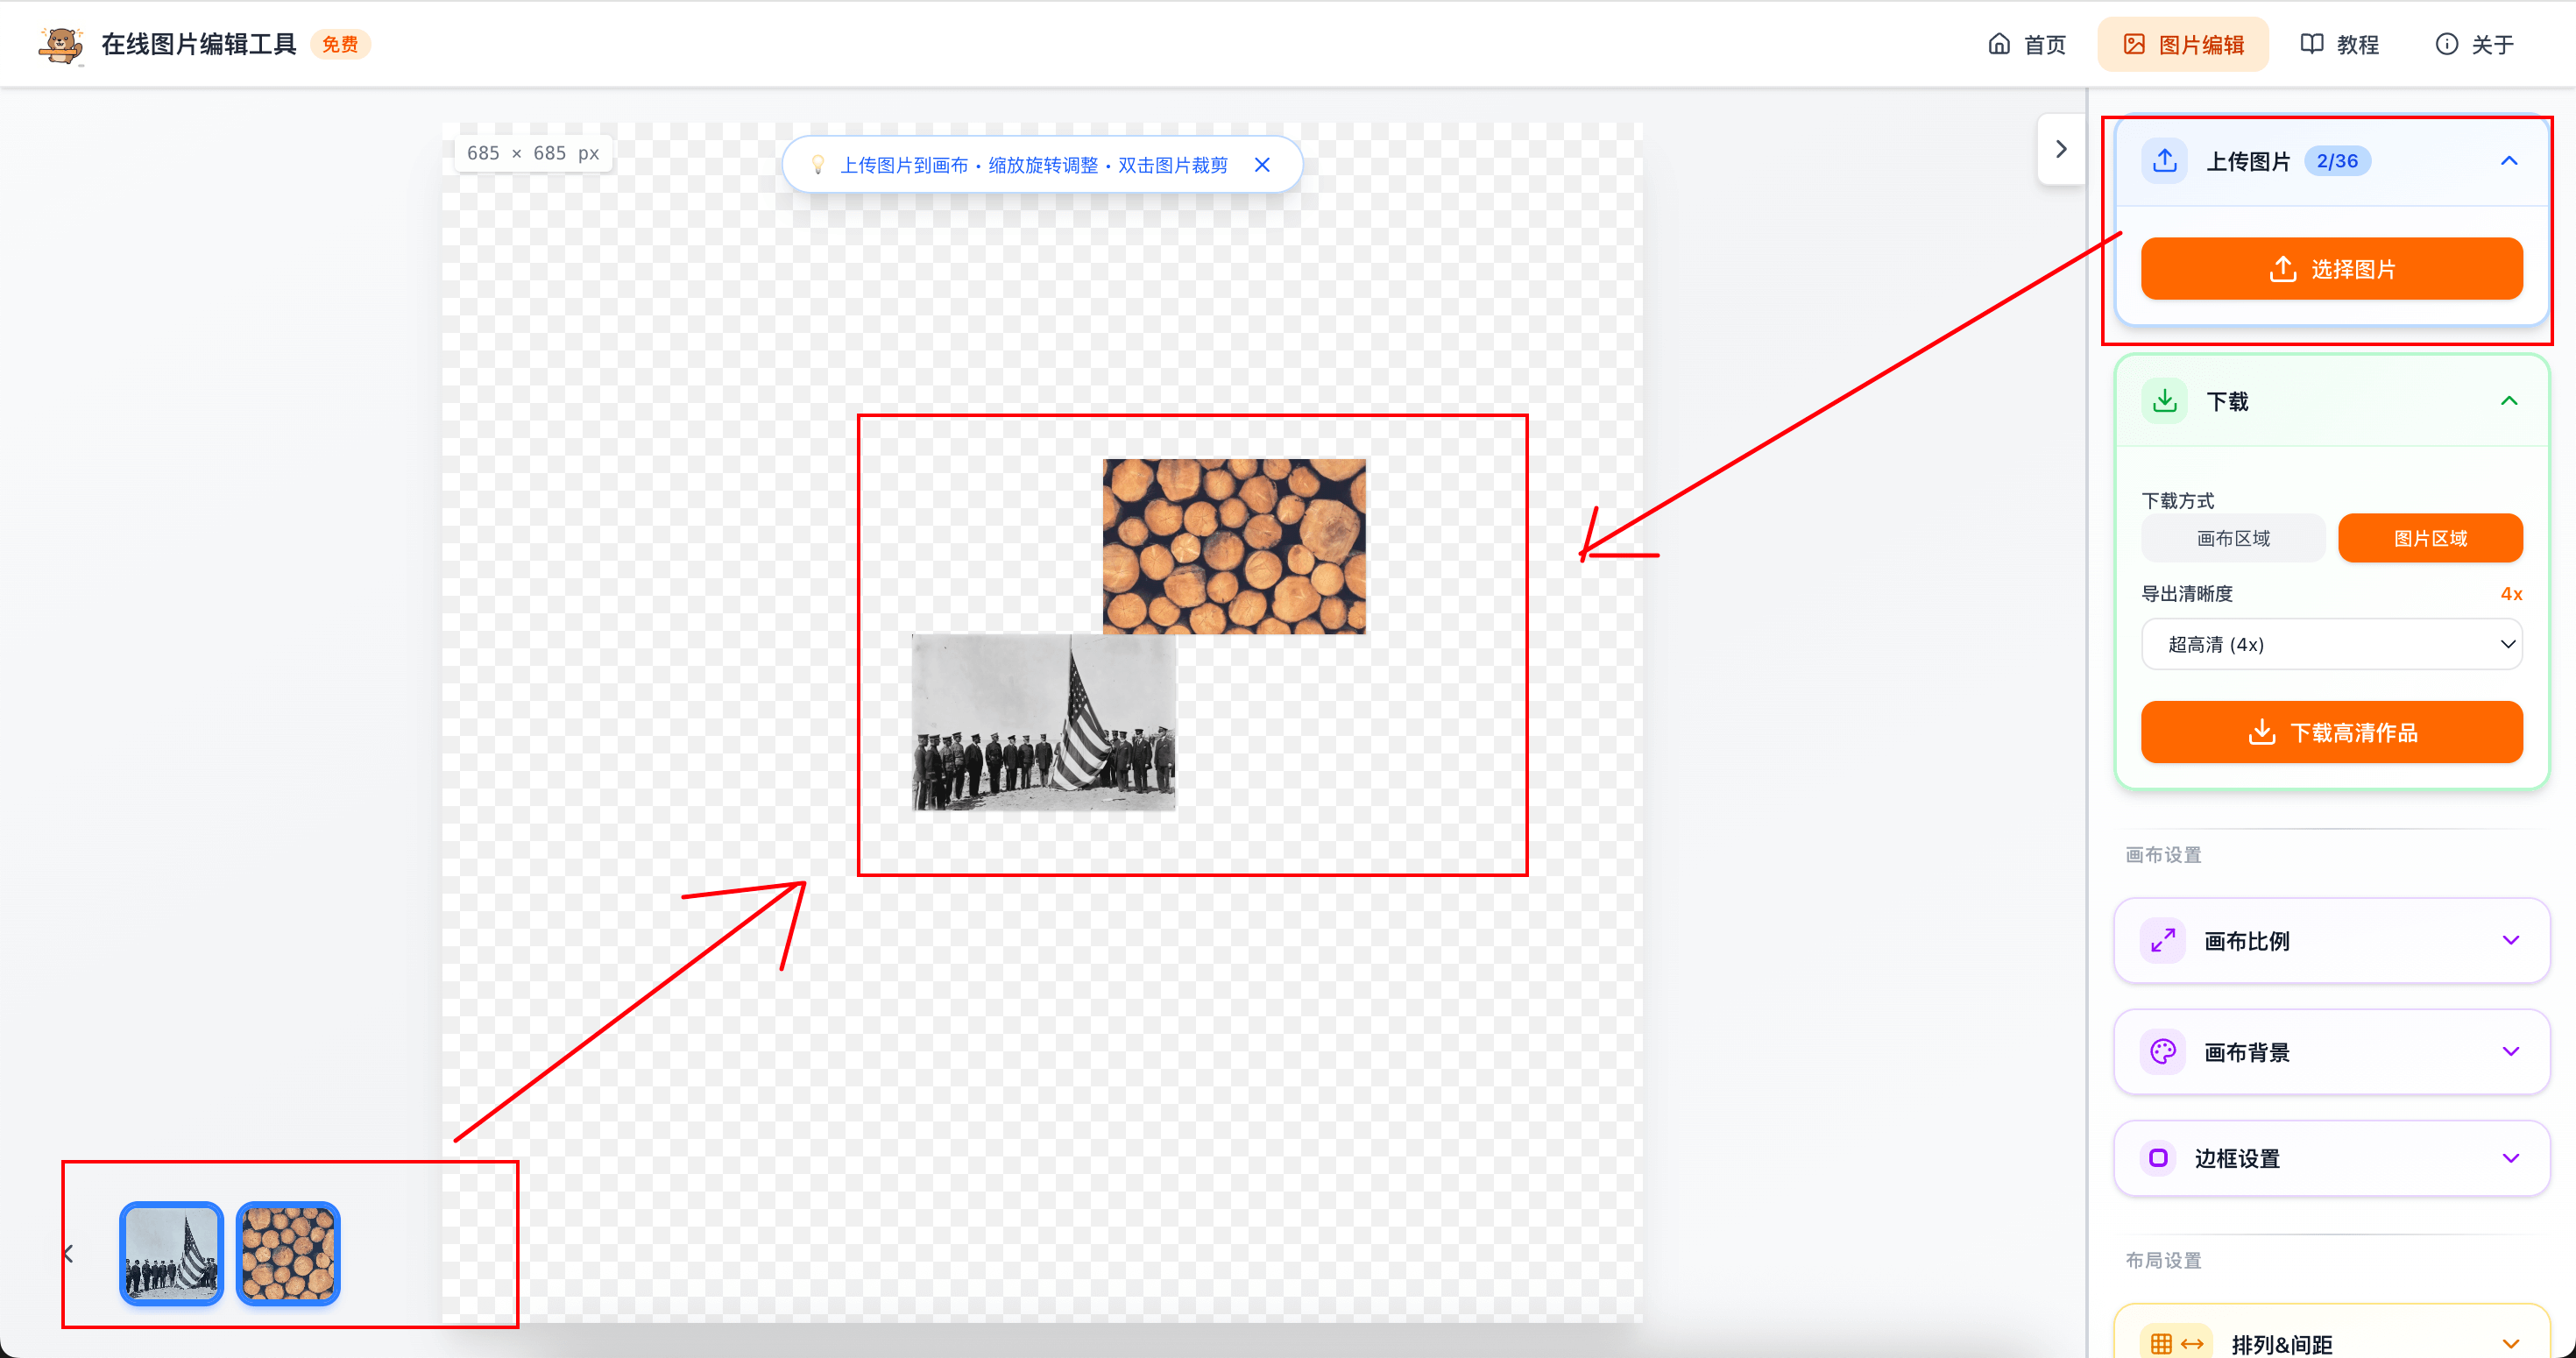
Task: Collapse the right sidebar with the arrow button
Action: point(2060,149)
